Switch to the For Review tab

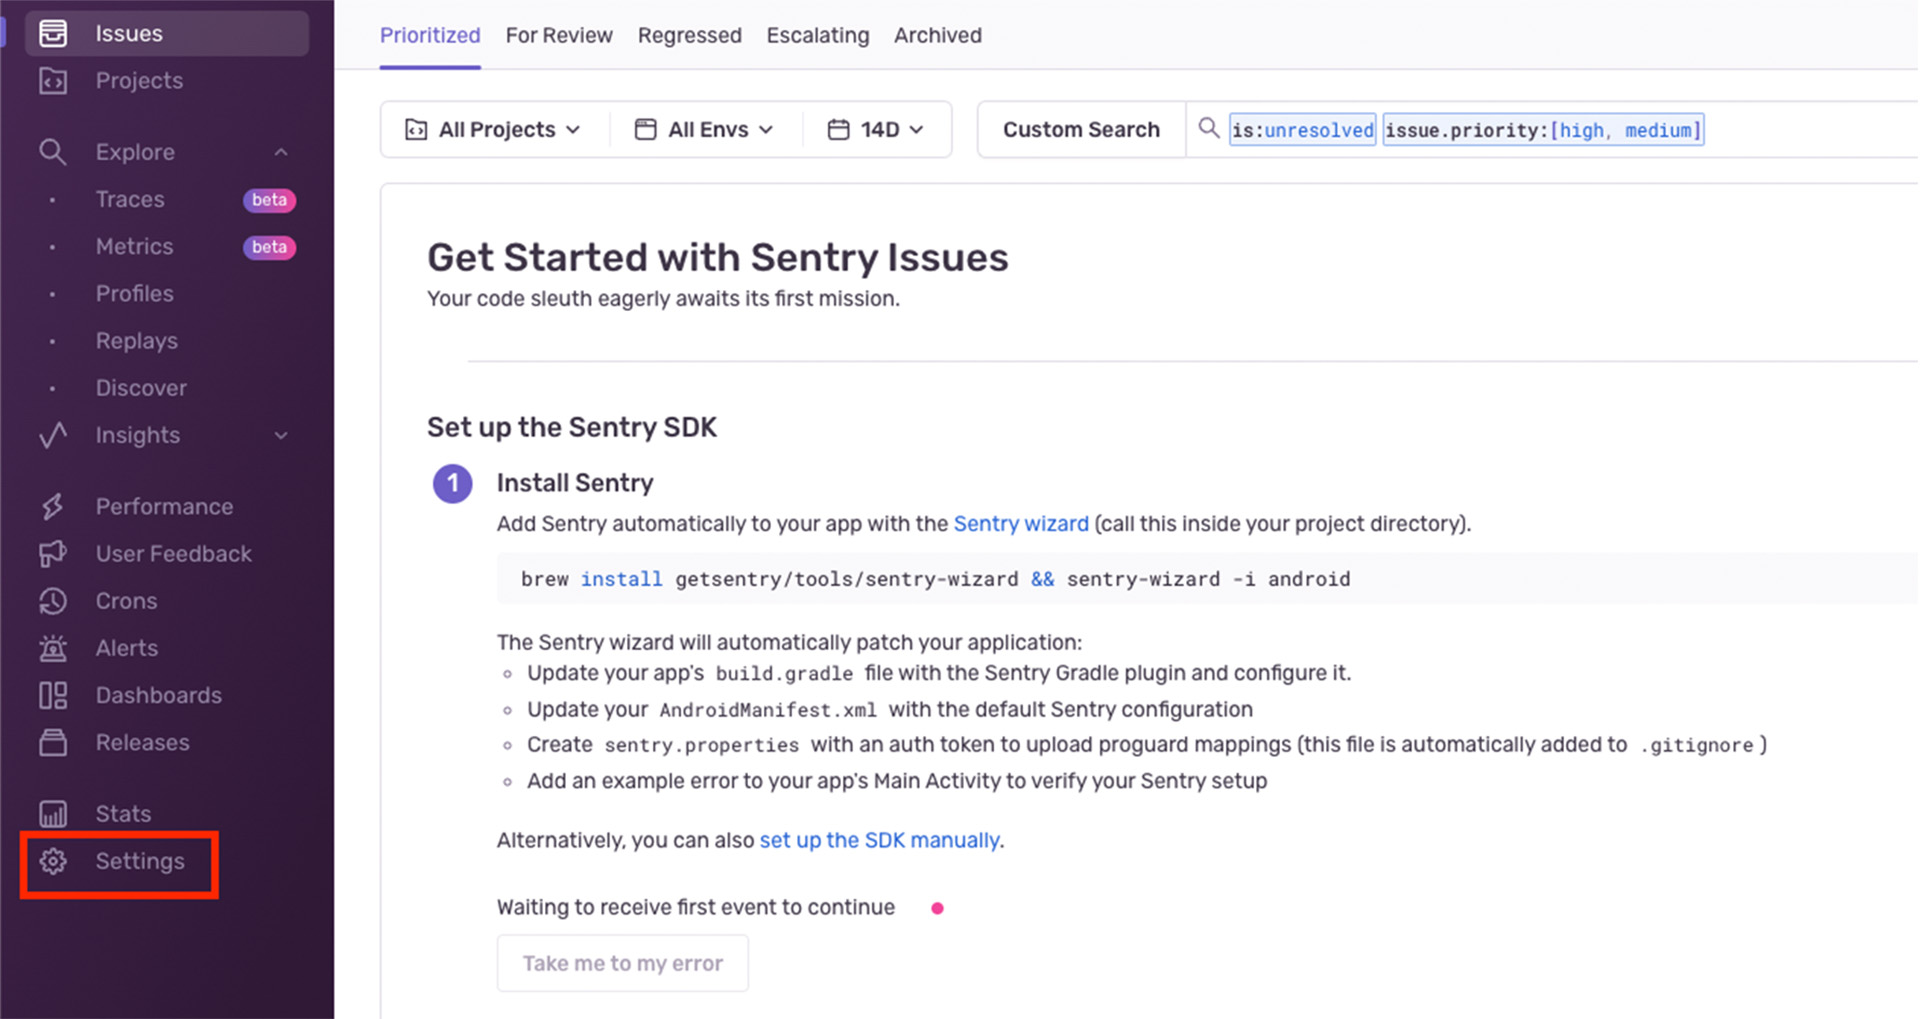coord(559,36)
